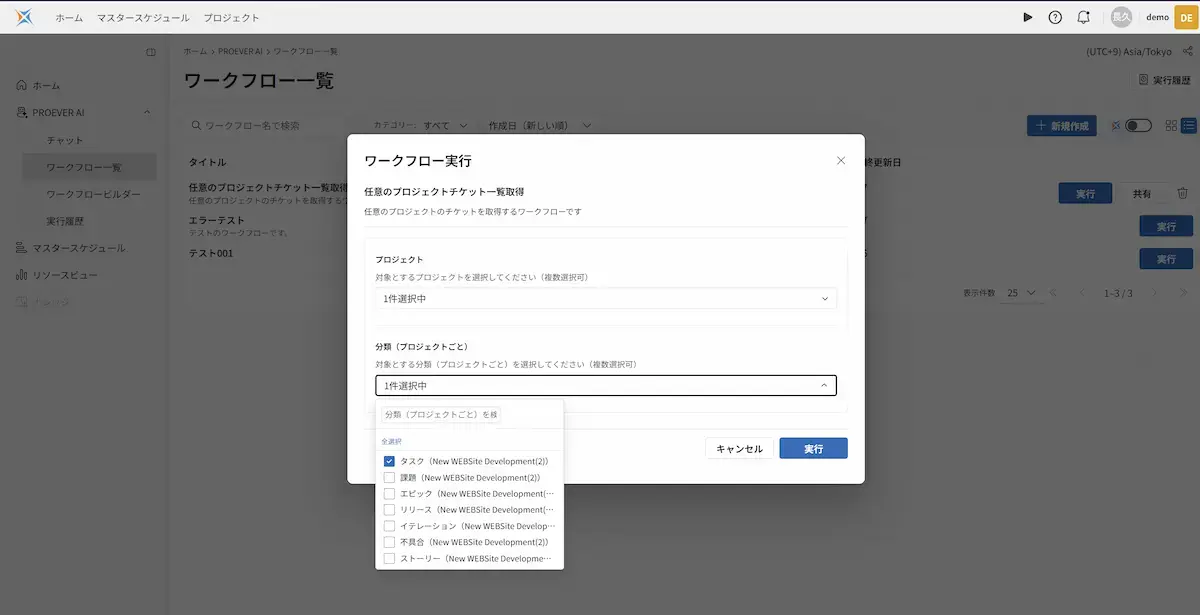Viewport: 1200px width, 615px height.
Task: Click the 分類 search box in dropdown
Action: click(440, 414)
